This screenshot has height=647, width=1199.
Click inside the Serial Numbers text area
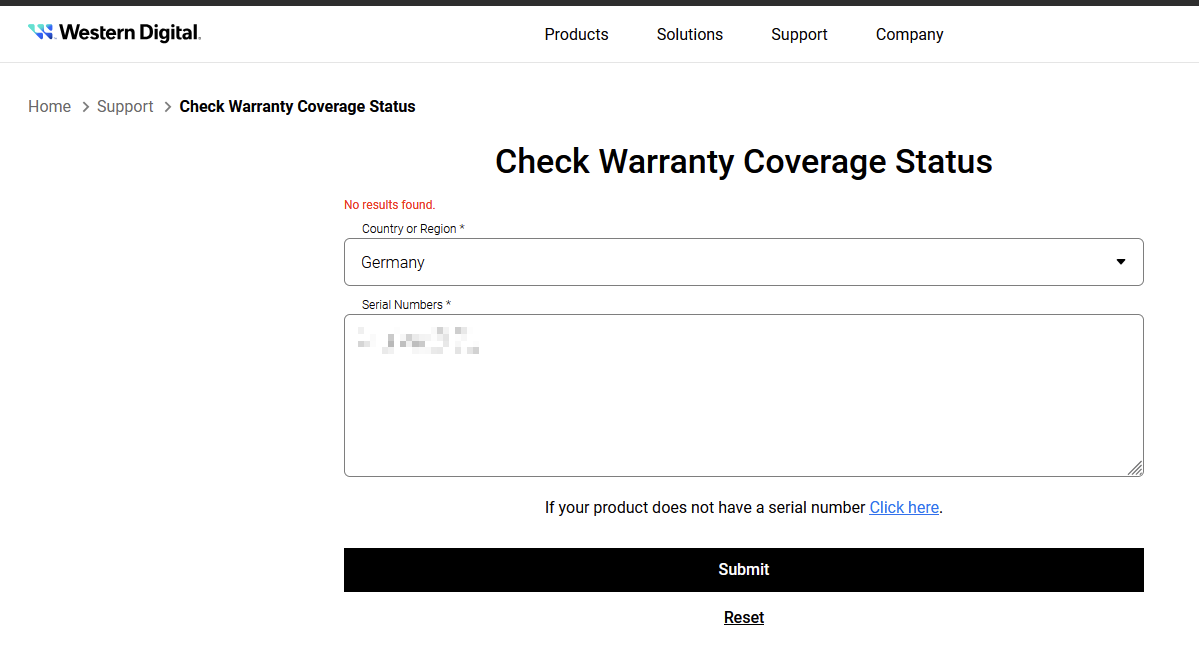click(x=743, y=395)
